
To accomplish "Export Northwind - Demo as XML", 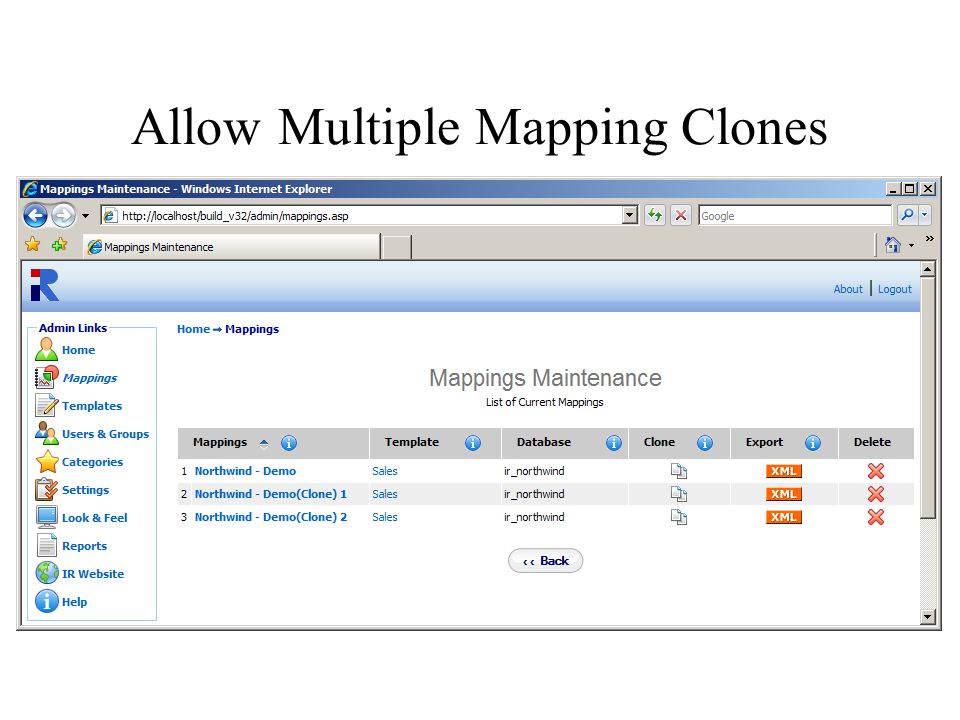I will coord(784,471).
